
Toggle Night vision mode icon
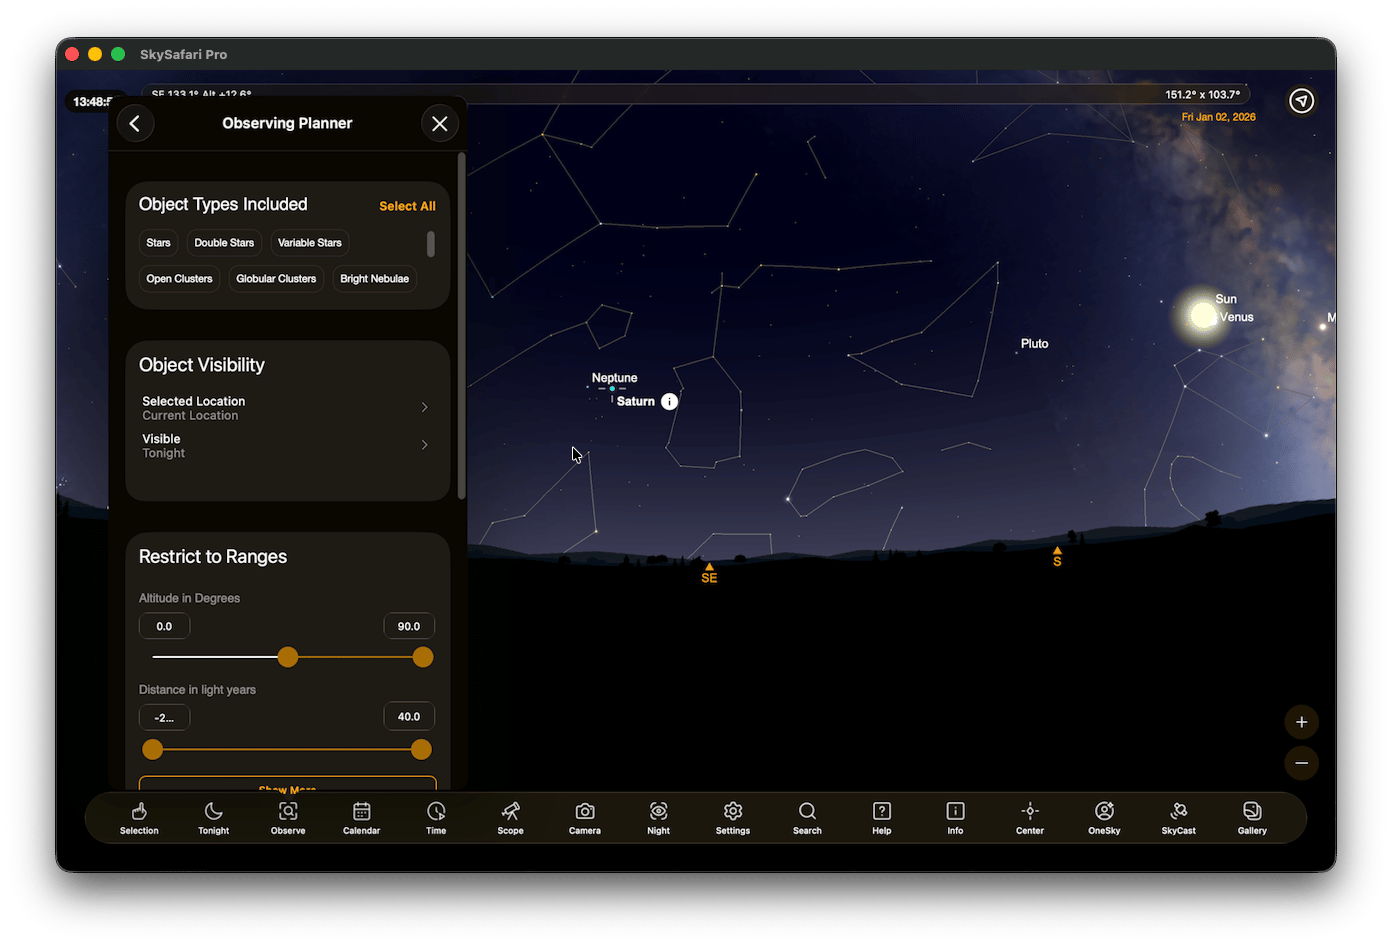[x=659, y=818]
